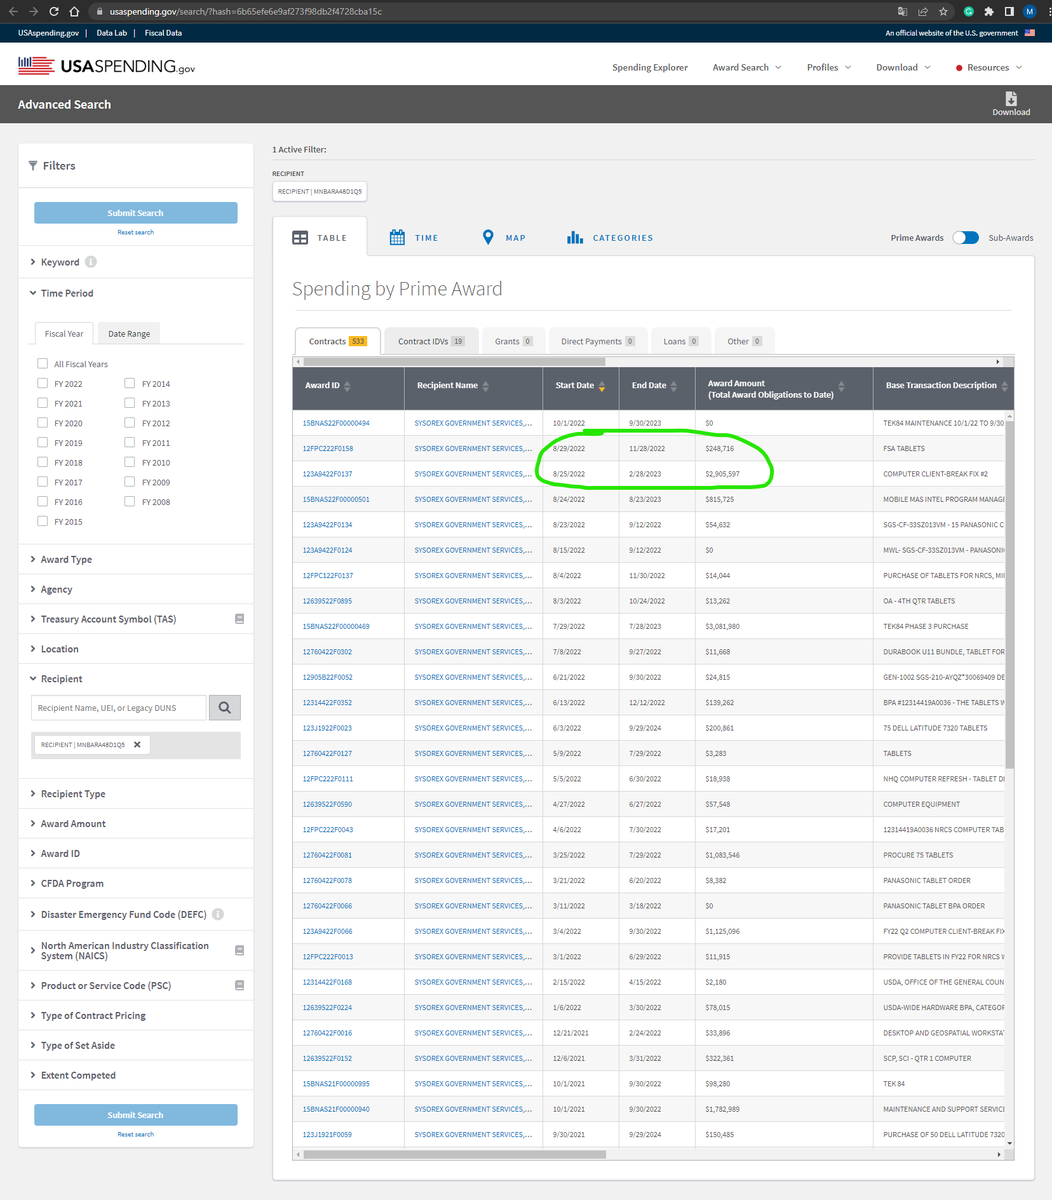1052x1200 pixels.
Task: Go to browser home page icon
Action: coord(74,12)
